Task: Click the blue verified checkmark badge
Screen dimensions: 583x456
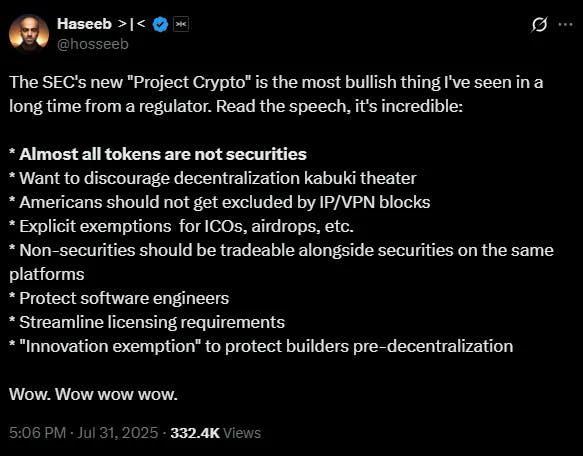Action: click(160, 25)
